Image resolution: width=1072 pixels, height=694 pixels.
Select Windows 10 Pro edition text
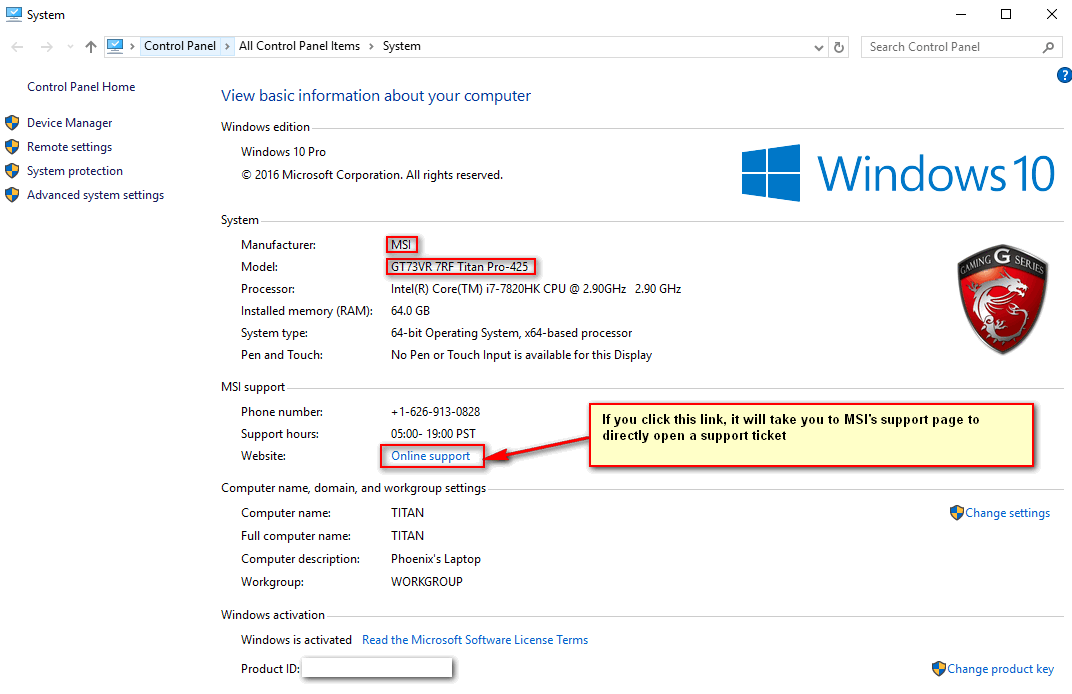point(283,152)
